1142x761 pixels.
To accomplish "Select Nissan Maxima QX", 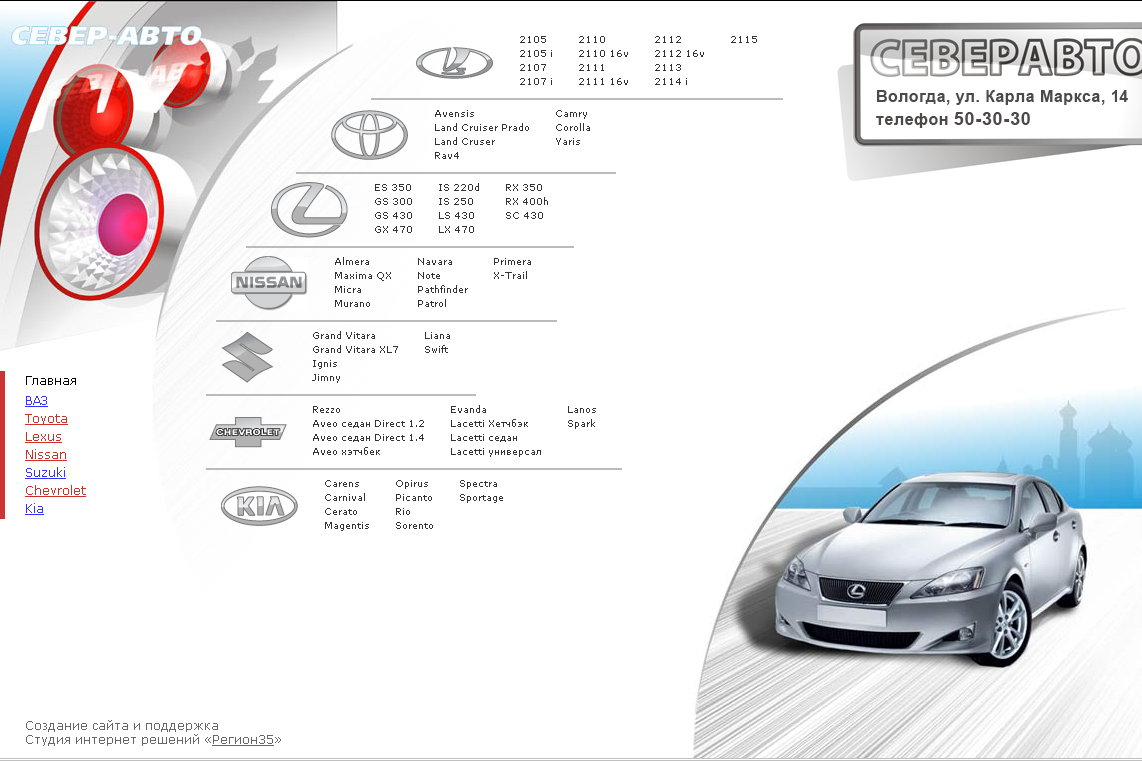I will click(x=363, y=275).
